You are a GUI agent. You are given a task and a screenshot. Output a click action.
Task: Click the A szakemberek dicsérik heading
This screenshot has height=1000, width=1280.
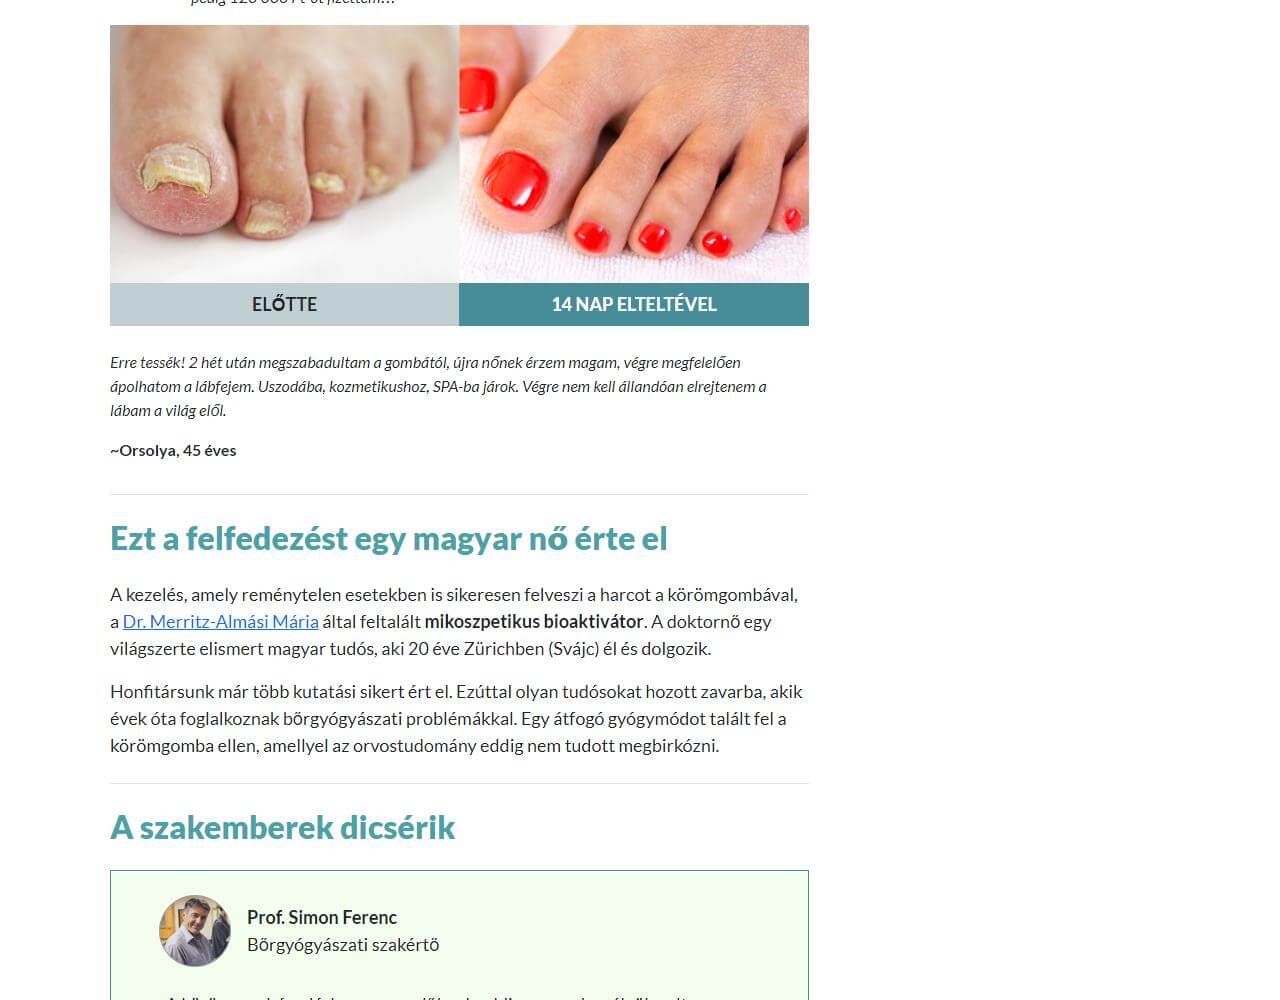click(x=282, y=827)
